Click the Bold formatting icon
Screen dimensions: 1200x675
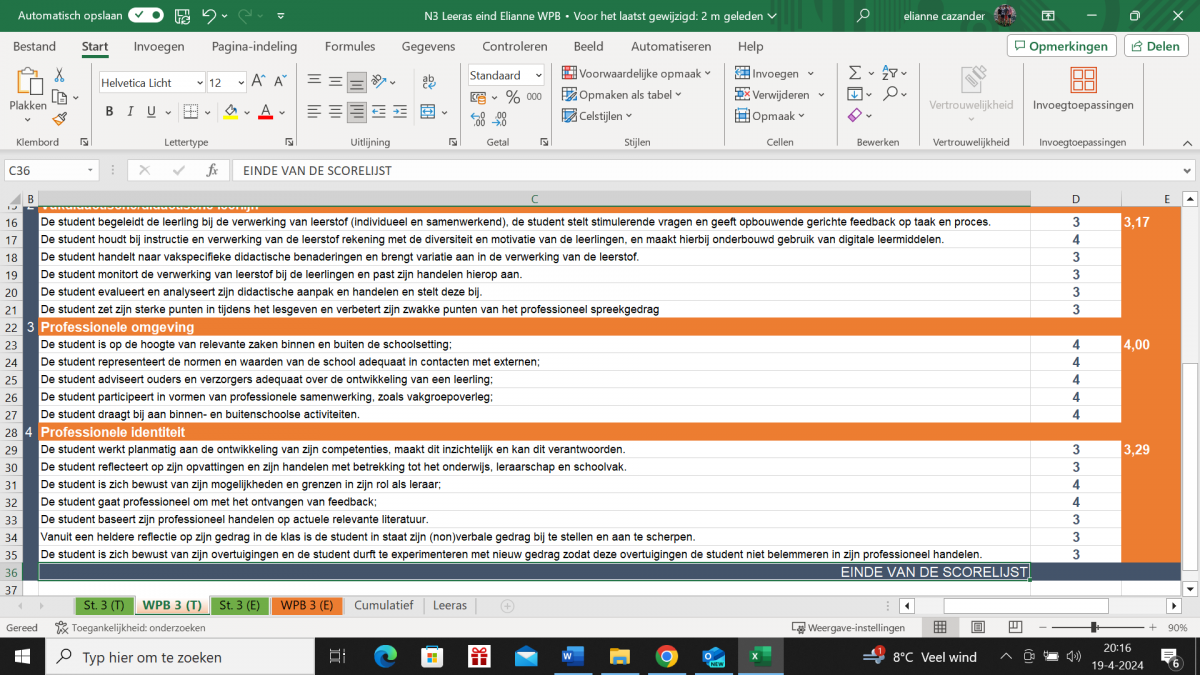click(x=110, y=112)
